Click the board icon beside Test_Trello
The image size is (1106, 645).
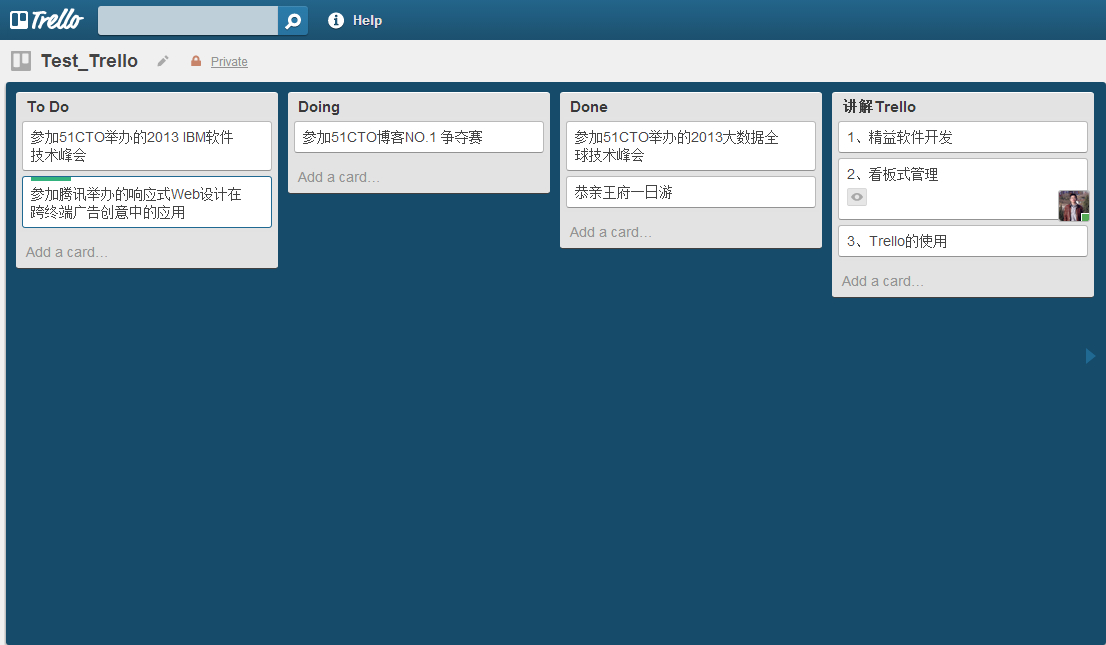point(21,61)
